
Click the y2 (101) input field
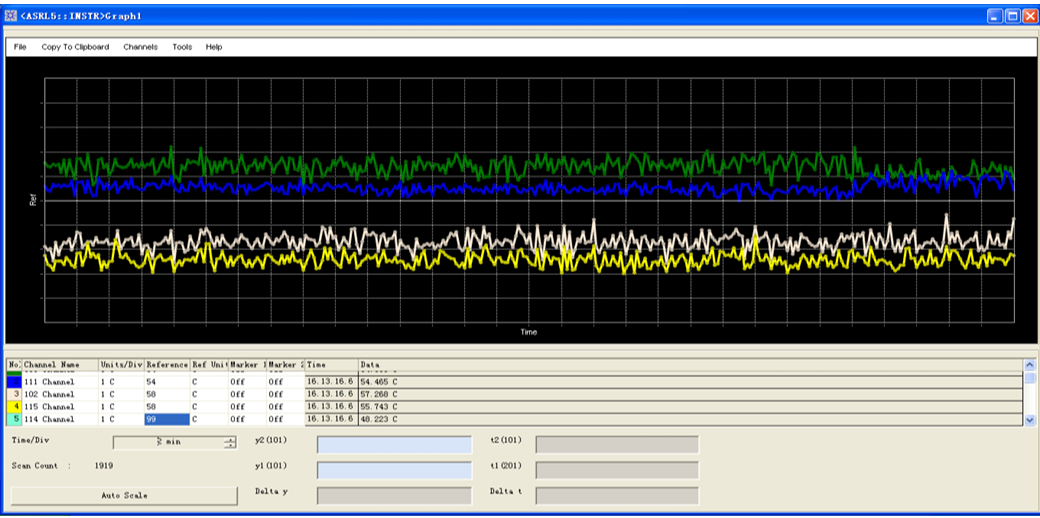394,444
